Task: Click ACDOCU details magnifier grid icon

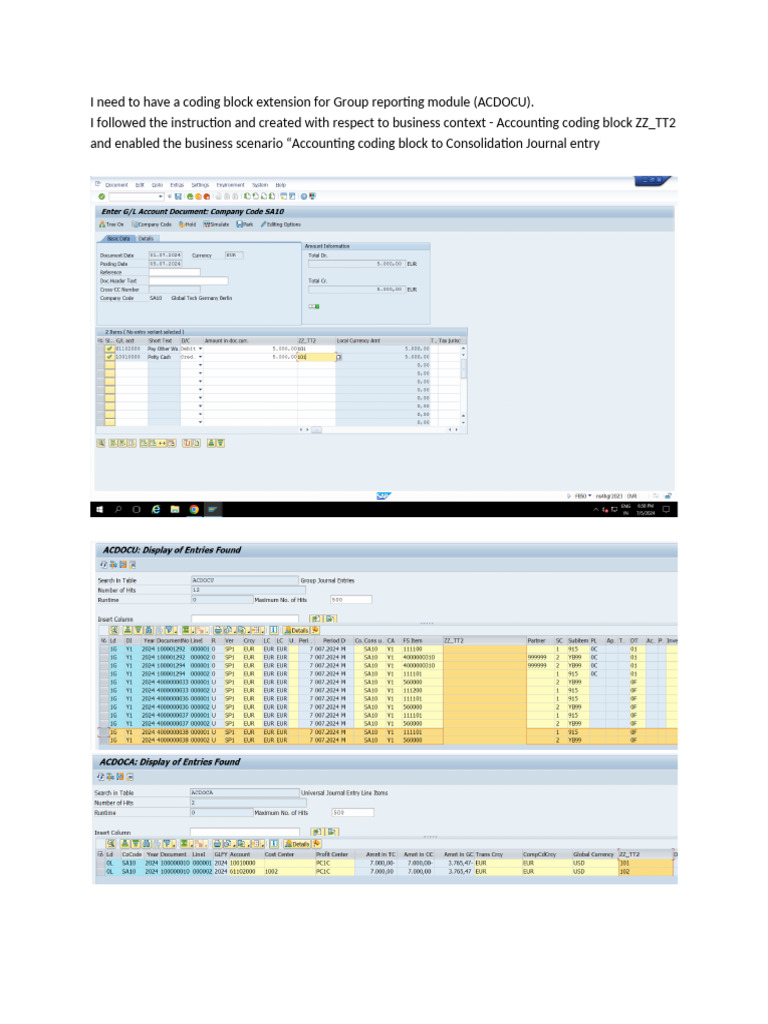Action: [114, 630]
